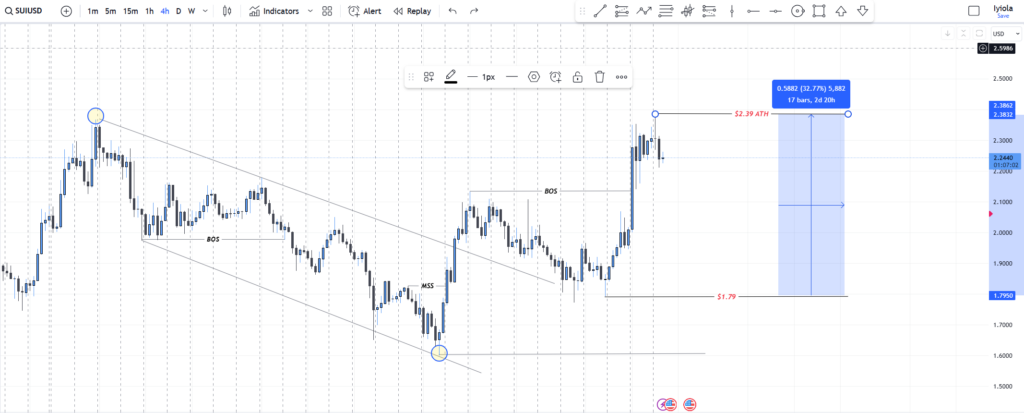Click the plus button beside 2.5986
This screenshot has height=413, width=1024.
pos(983,48)
